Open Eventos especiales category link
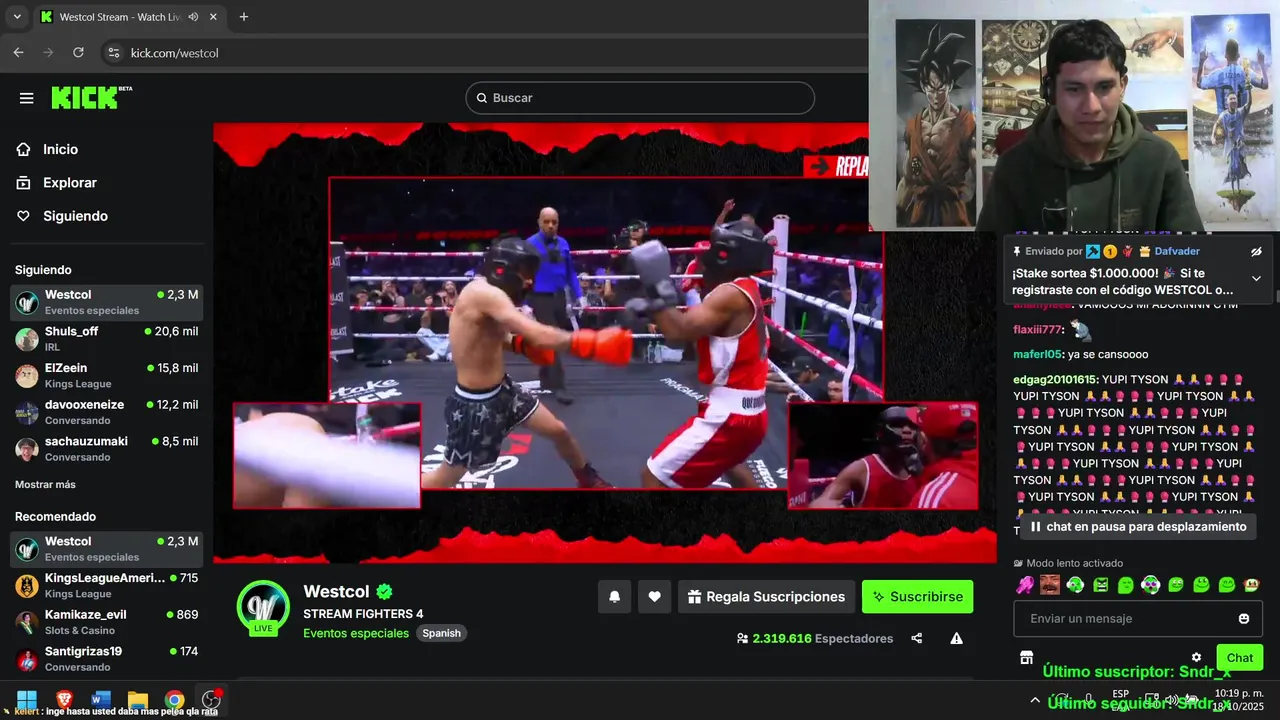Screen dimensions: 1280x720 356,633
